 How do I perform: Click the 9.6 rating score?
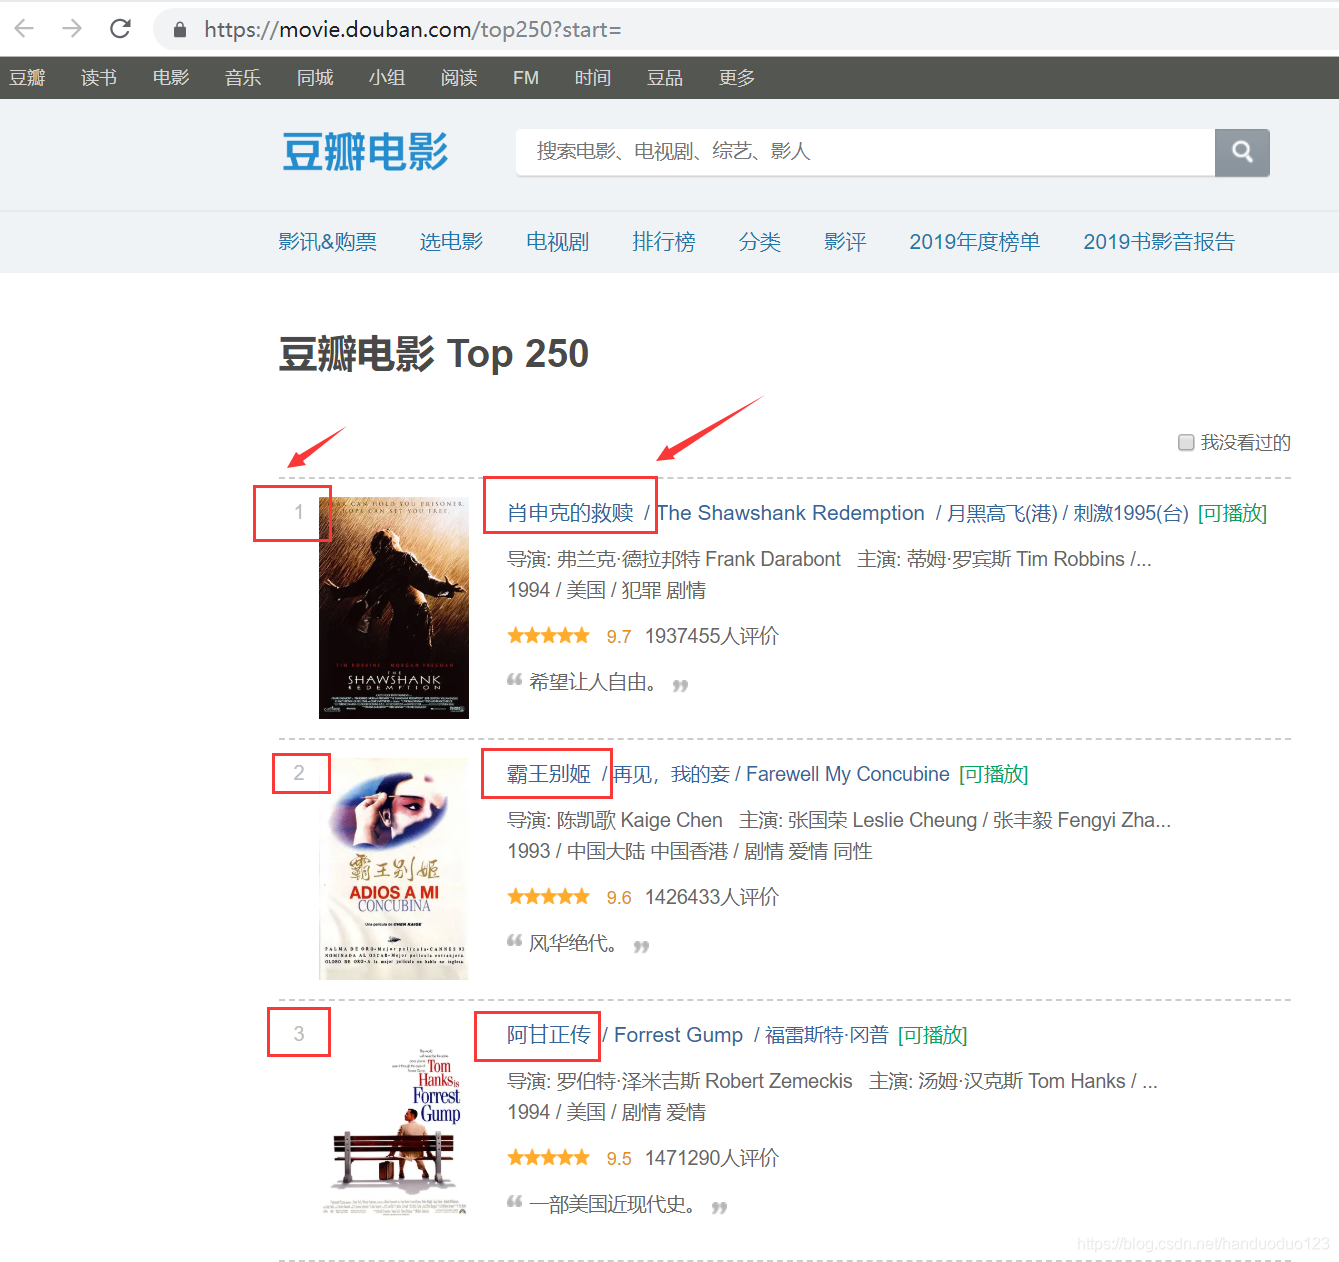pyautogui.click(x=619, y=898)
